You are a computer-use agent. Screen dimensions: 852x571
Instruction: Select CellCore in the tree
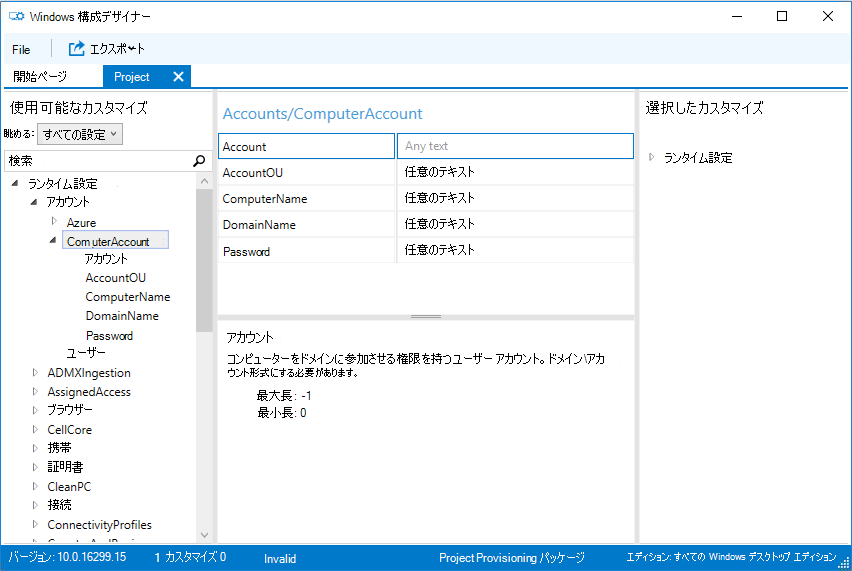[x=70, y=430]
